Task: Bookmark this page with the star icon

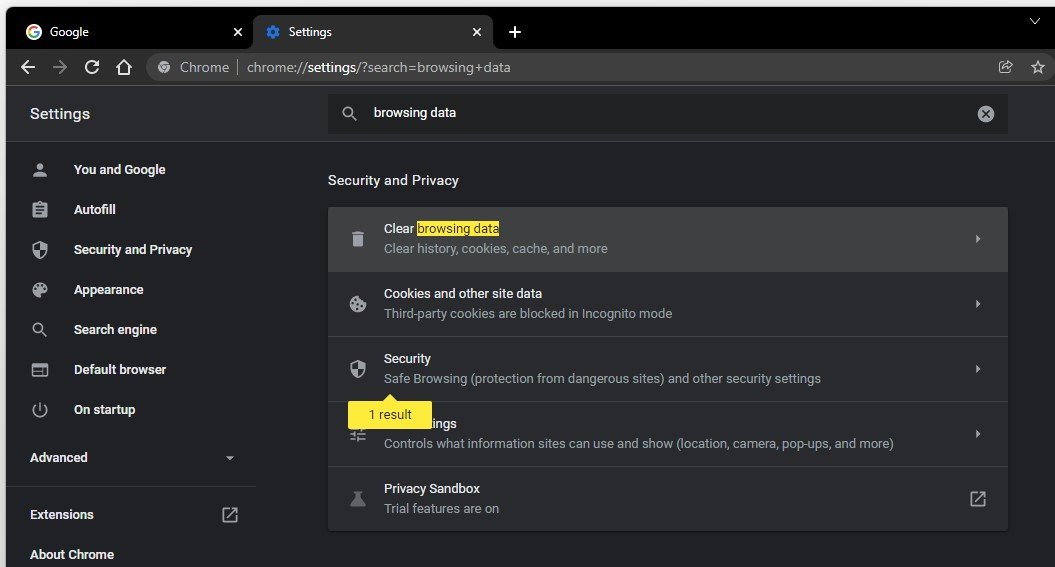Action: (1037, 67)
